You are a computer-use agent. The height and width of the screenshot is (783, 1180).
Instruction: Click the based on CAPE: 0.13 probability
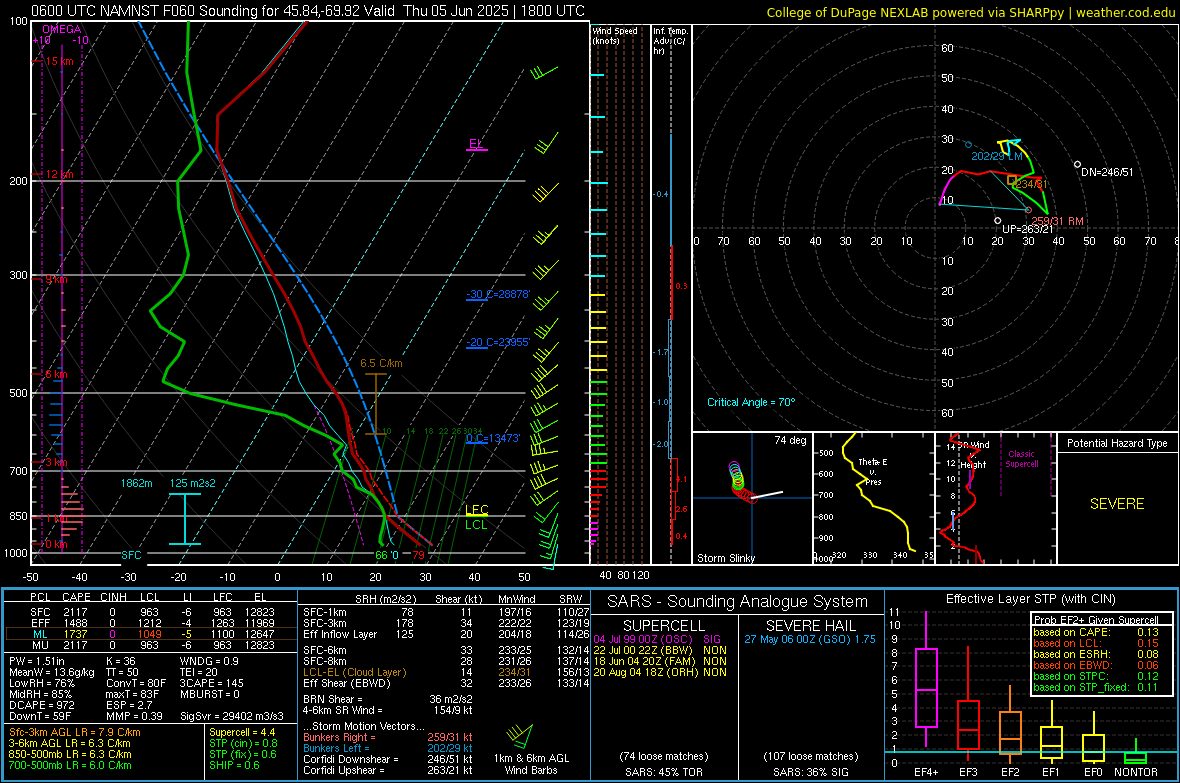pyautogui.click(x=1096, y=632)
